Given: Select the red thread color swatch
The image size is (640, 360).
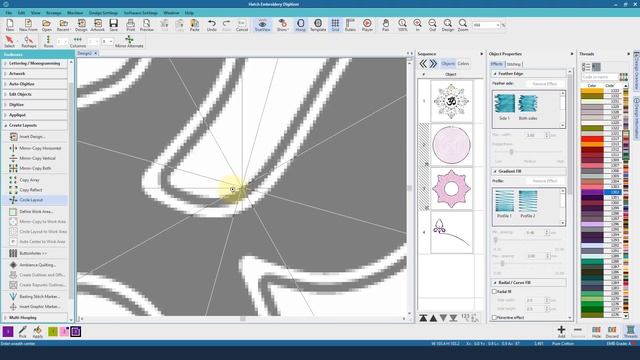Looking at the screenshot, I should tap(592, 139).
